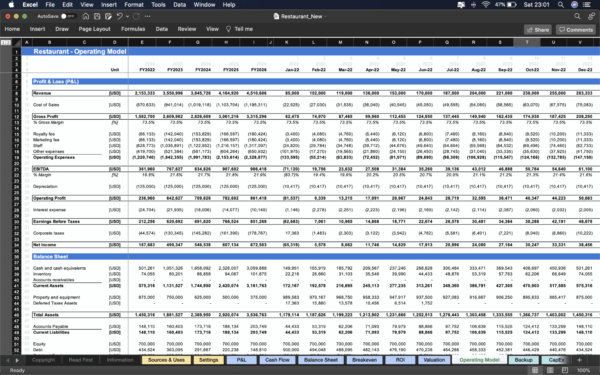The height and width of the screenshot is (375, 600).
Task: Open the Window menu in menu bar
Action: click(204, 5)
